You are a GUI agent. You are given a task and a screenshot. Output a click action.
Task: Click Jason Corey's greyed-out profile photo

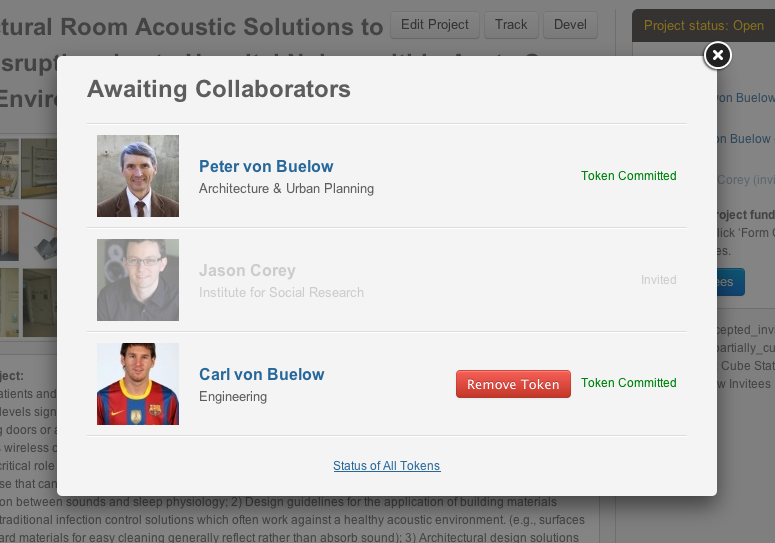[x=138, y=280]
